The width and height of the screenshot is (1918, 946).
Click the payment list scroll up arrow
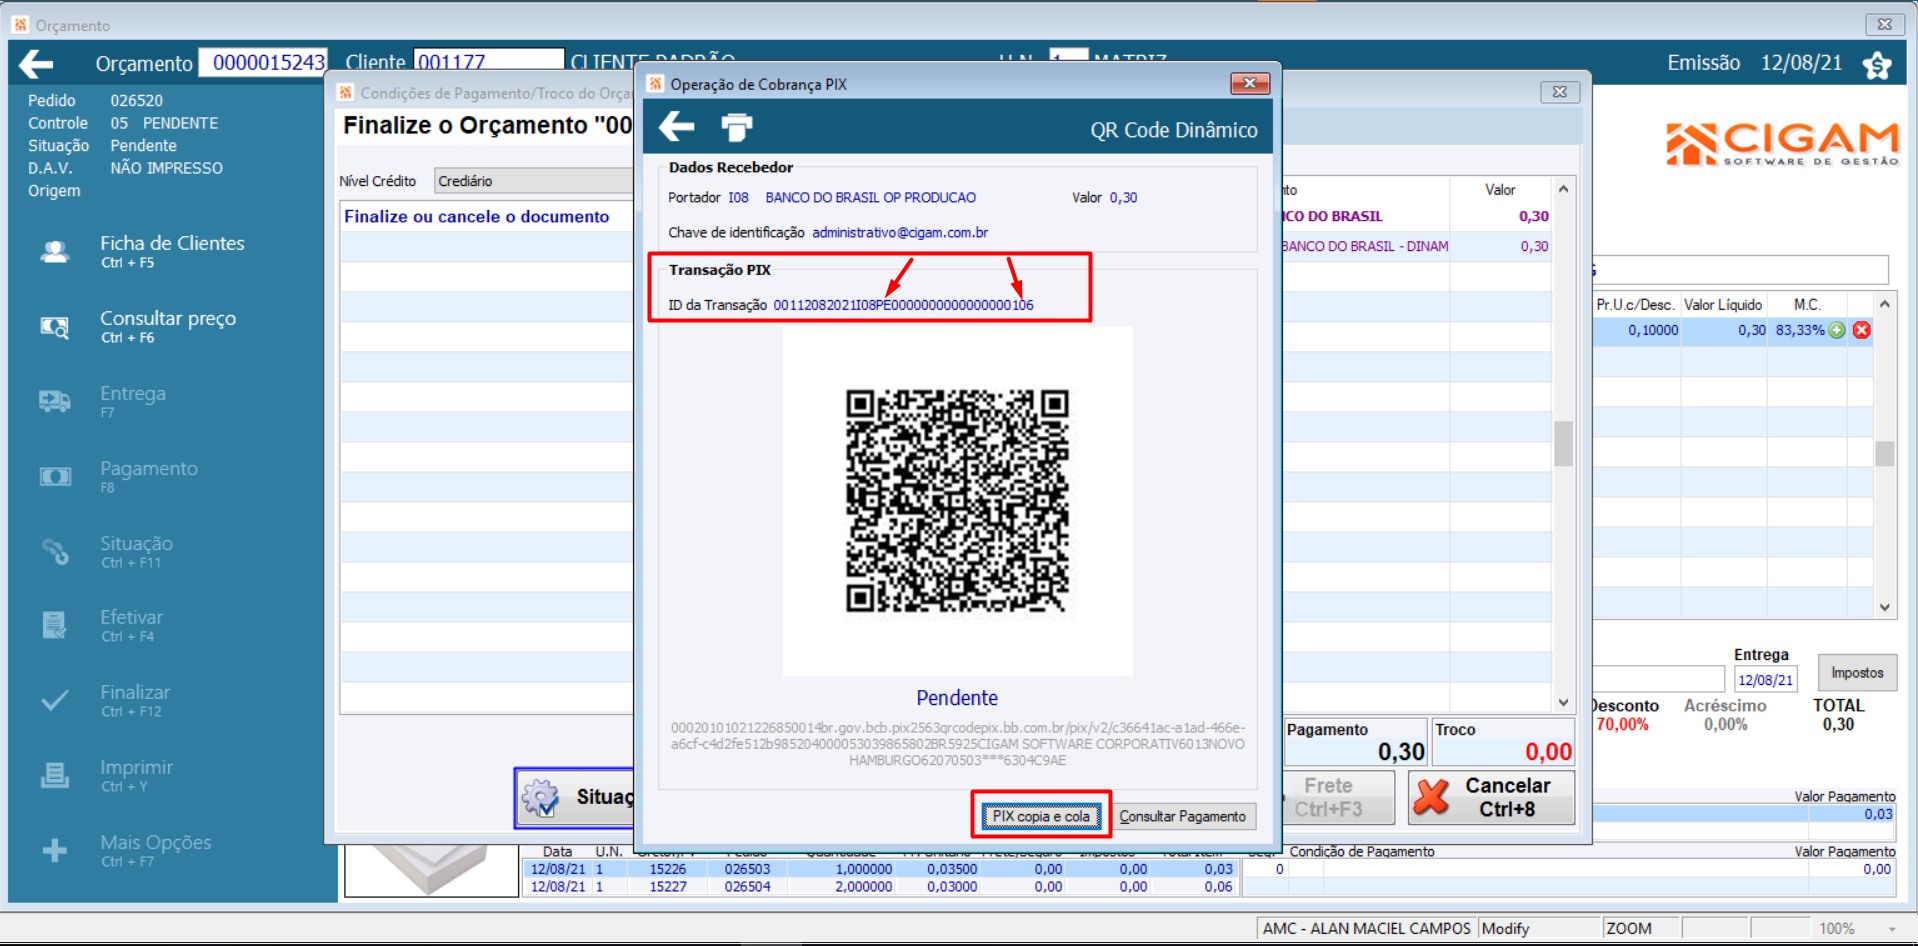1563,189
